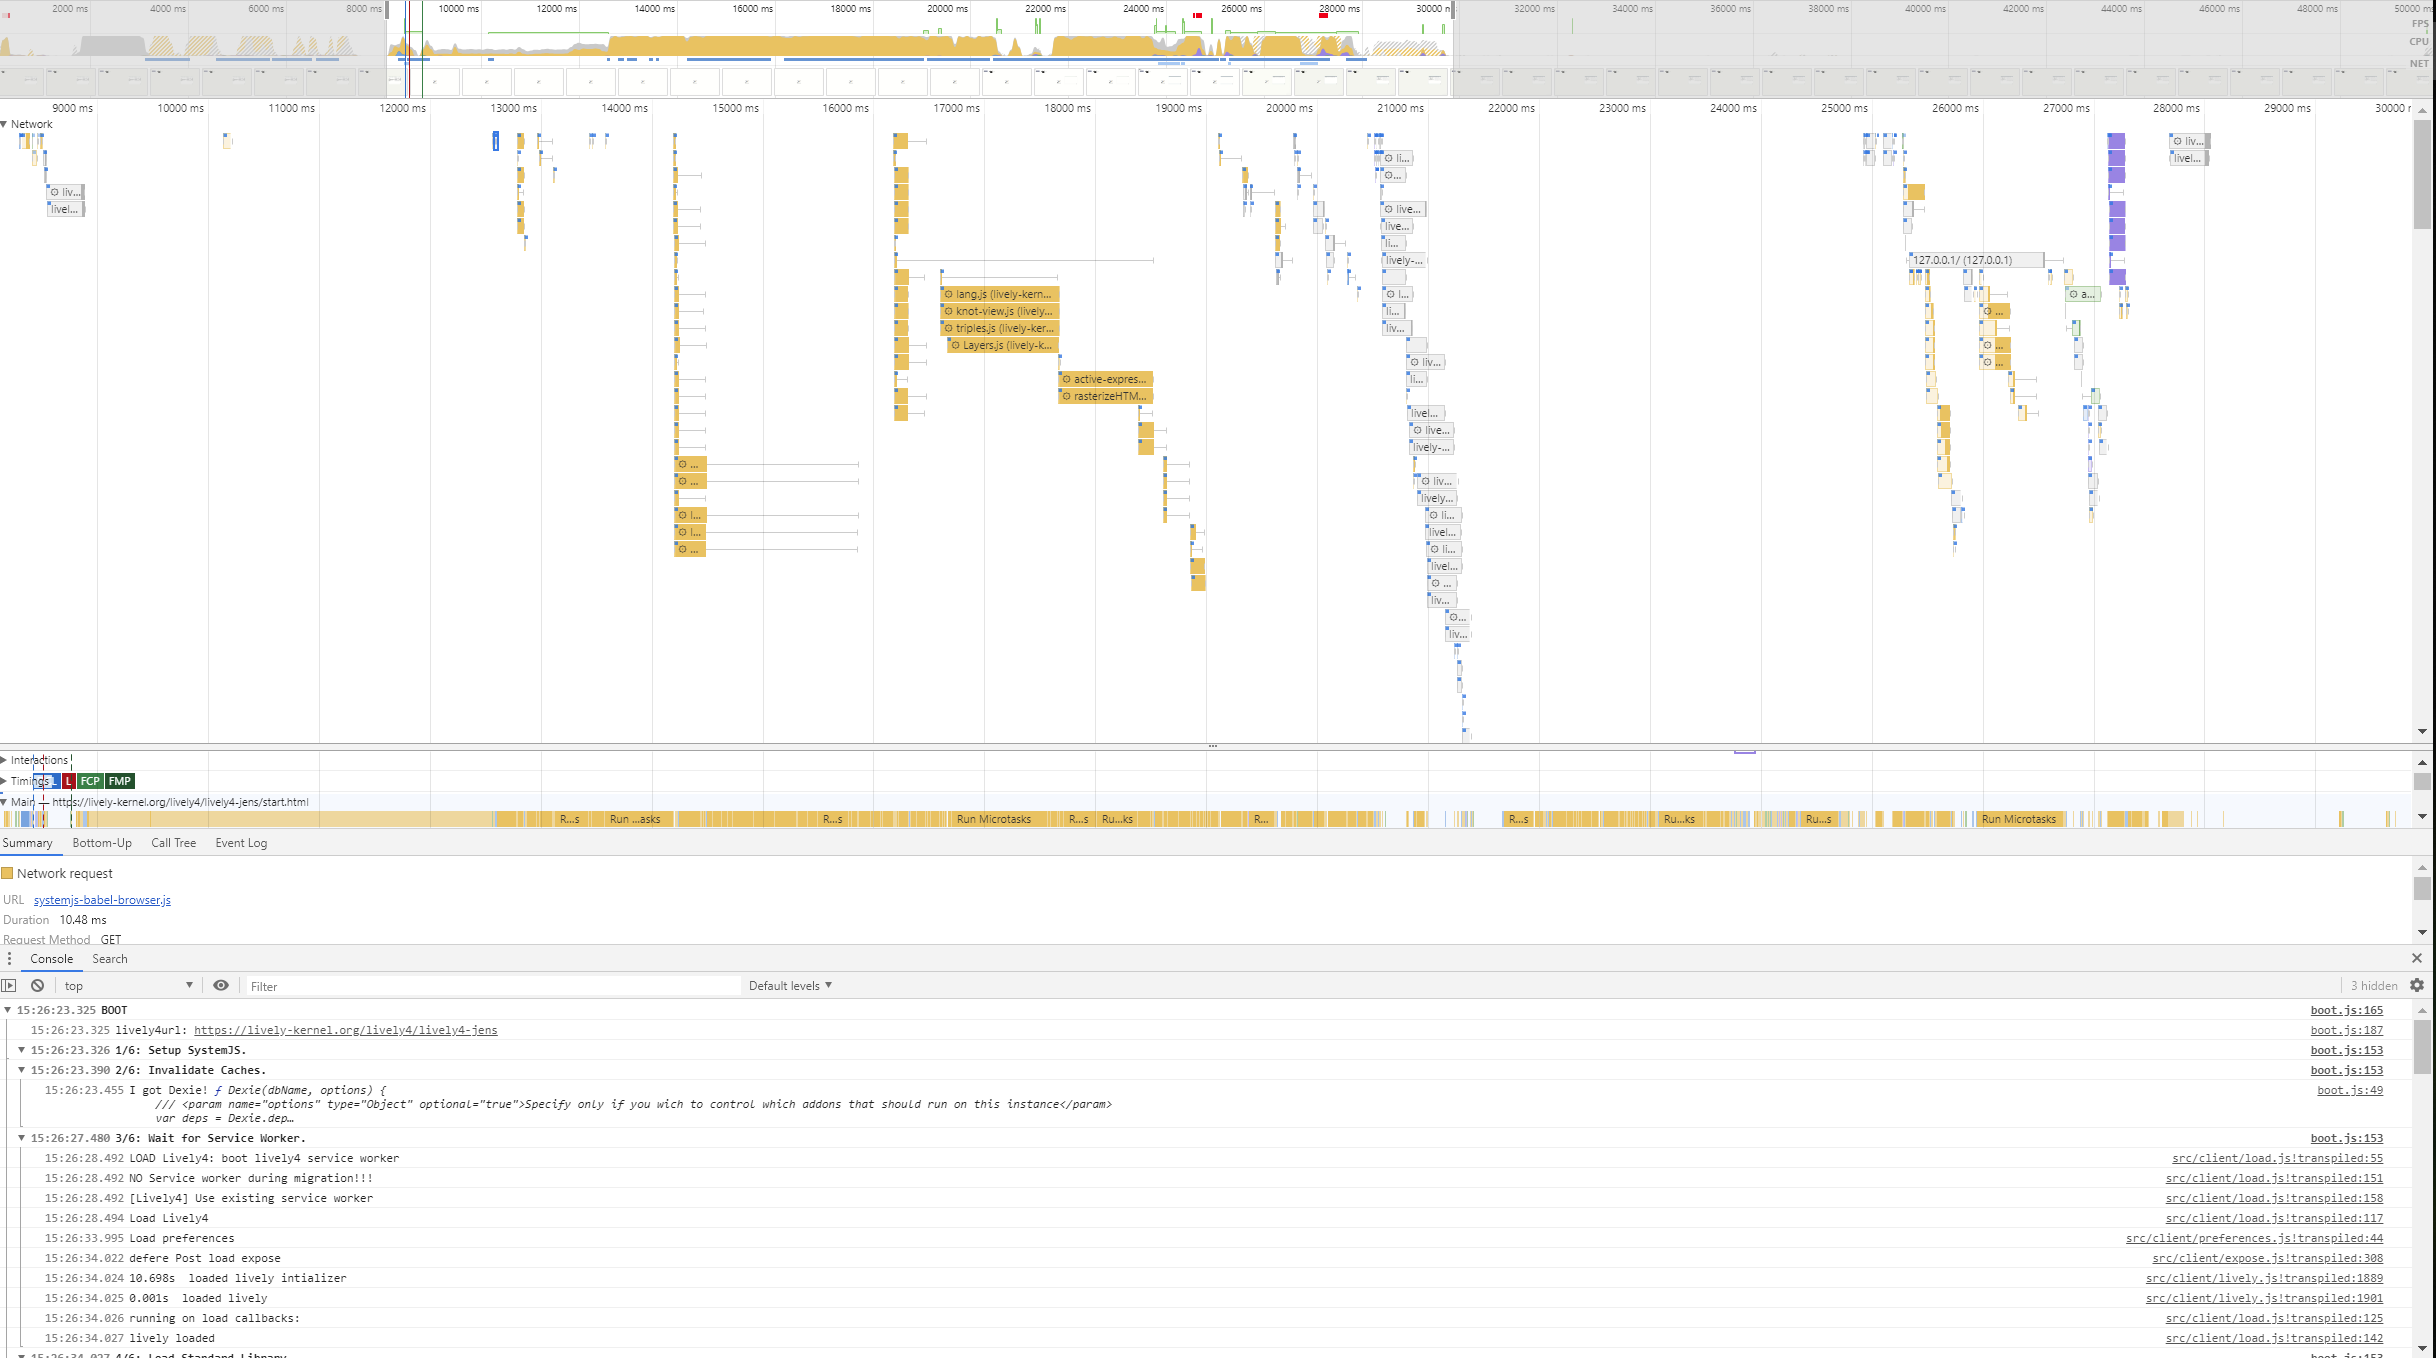The image size is (2436, 1358).
Task: Click the console Filter input field
Action: point(490,986)
